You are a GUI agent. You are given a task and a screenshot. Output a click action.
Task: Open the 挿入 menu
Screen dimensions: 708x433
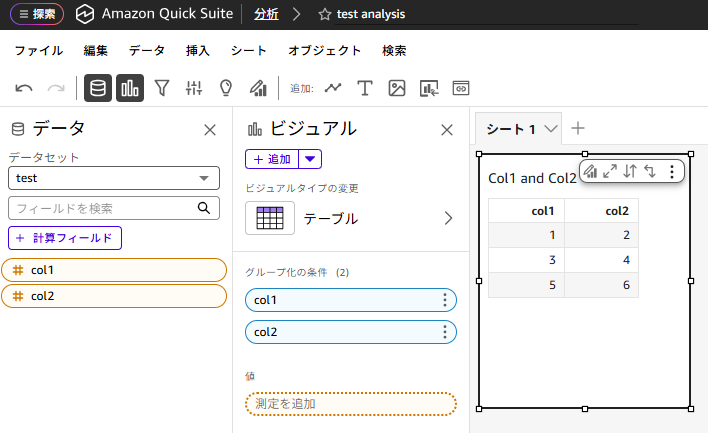click(198, 50)
